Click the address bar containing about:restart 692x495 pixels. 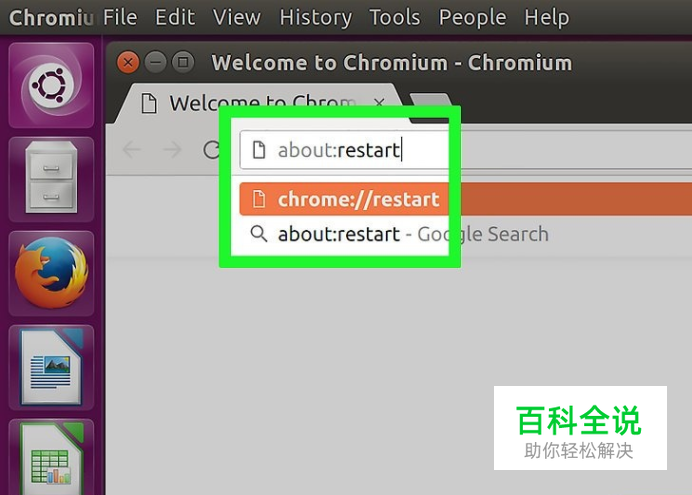[466, 150]
